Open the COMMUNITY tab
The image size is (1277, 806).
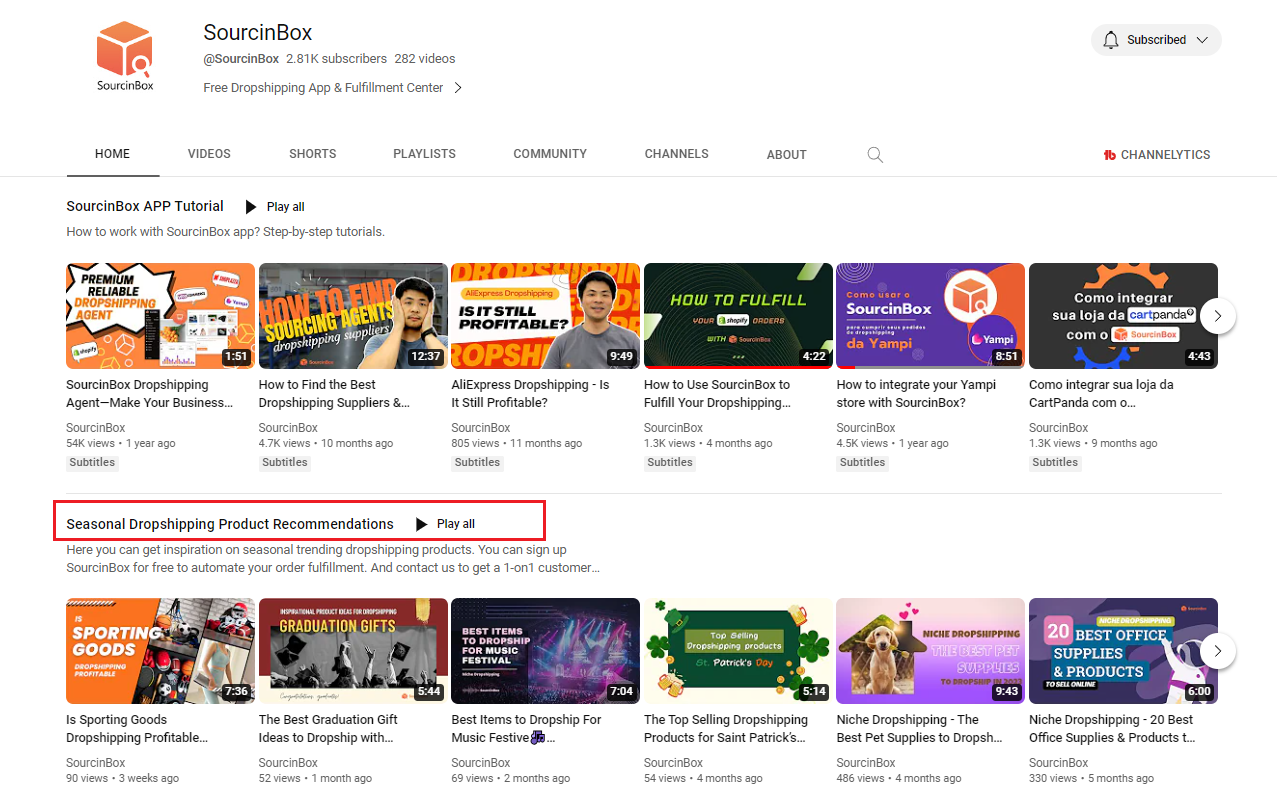point(550,154)
